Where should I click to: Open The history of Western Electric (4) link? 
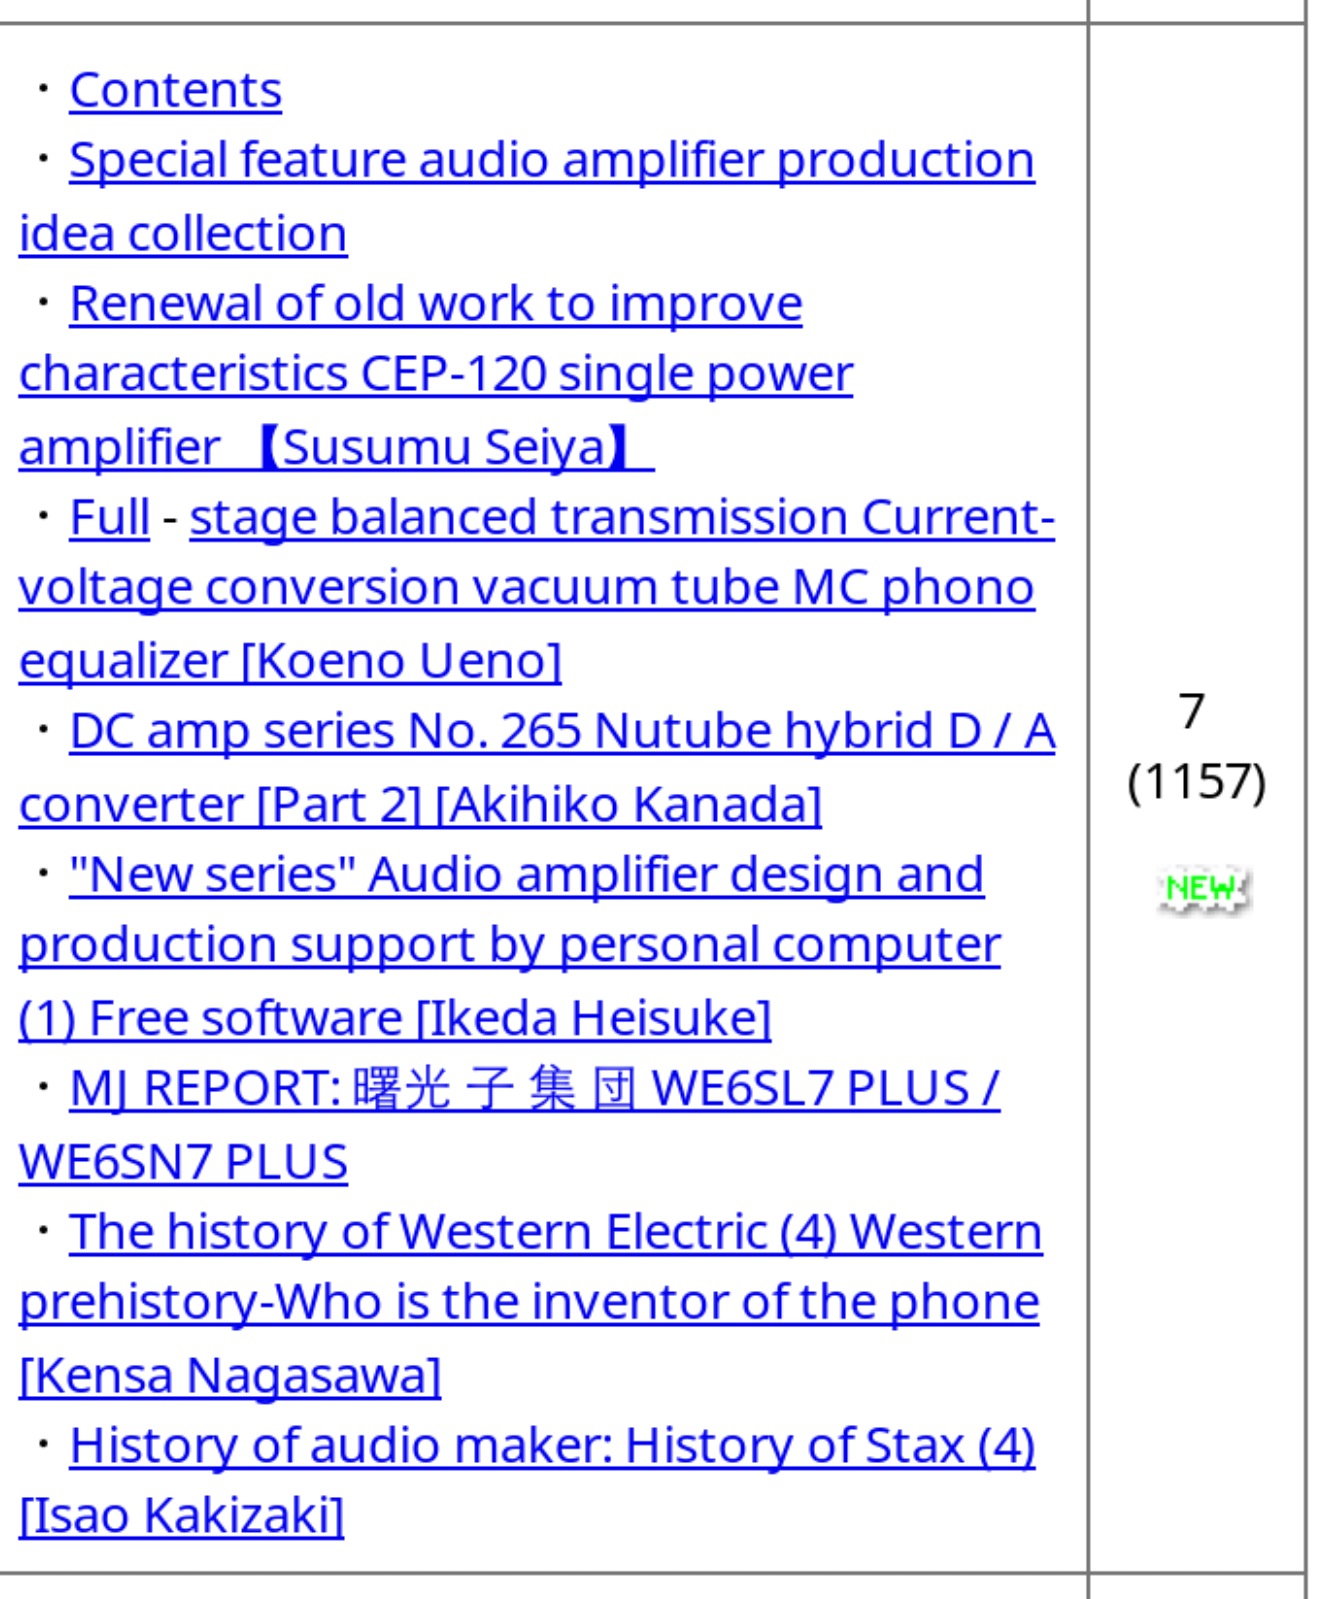pos(555,1232)
